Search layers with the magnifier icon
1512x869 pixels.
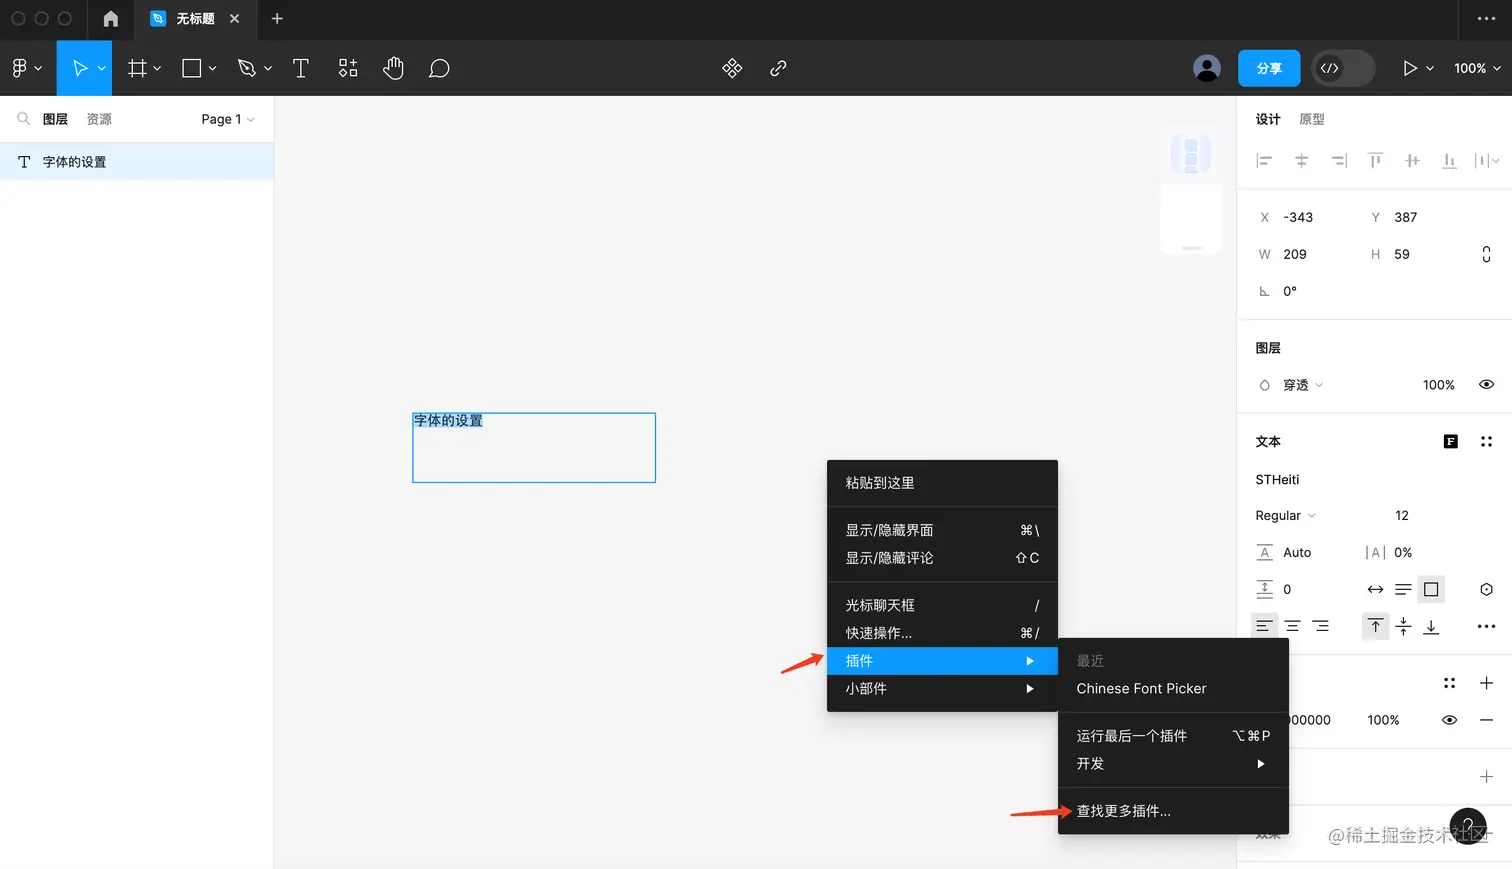pyautogui.click(x=23, y=119)
